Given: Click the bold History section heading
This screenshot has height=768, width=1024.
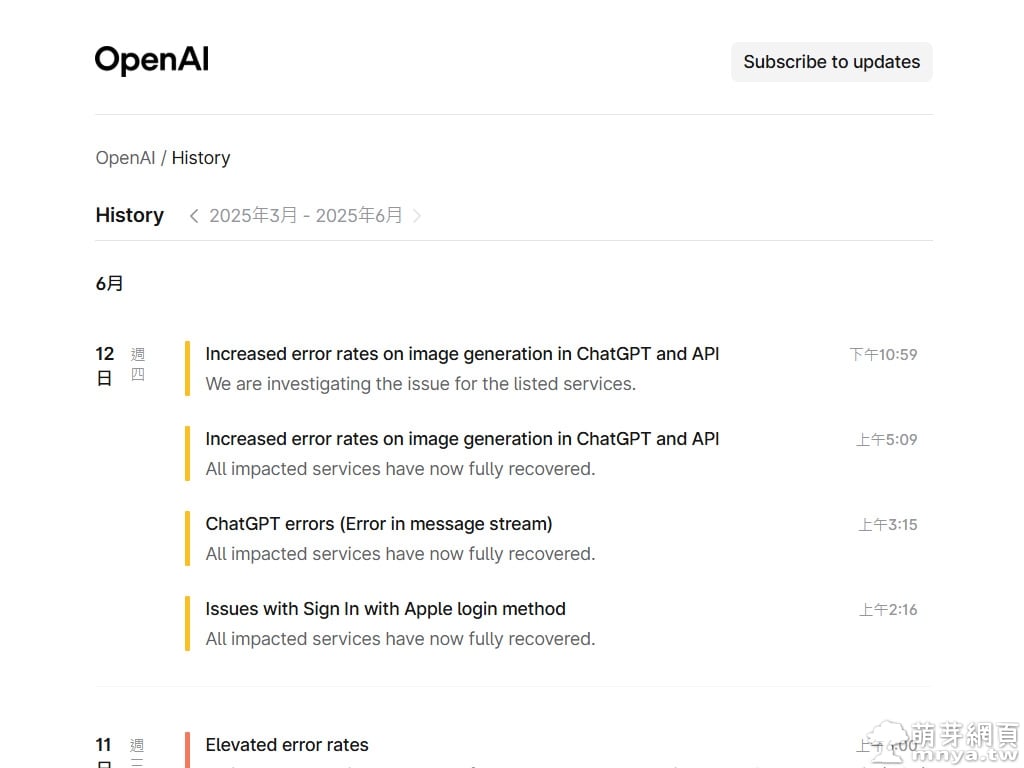Looking at the screenshot, I should tap(129, 216).
